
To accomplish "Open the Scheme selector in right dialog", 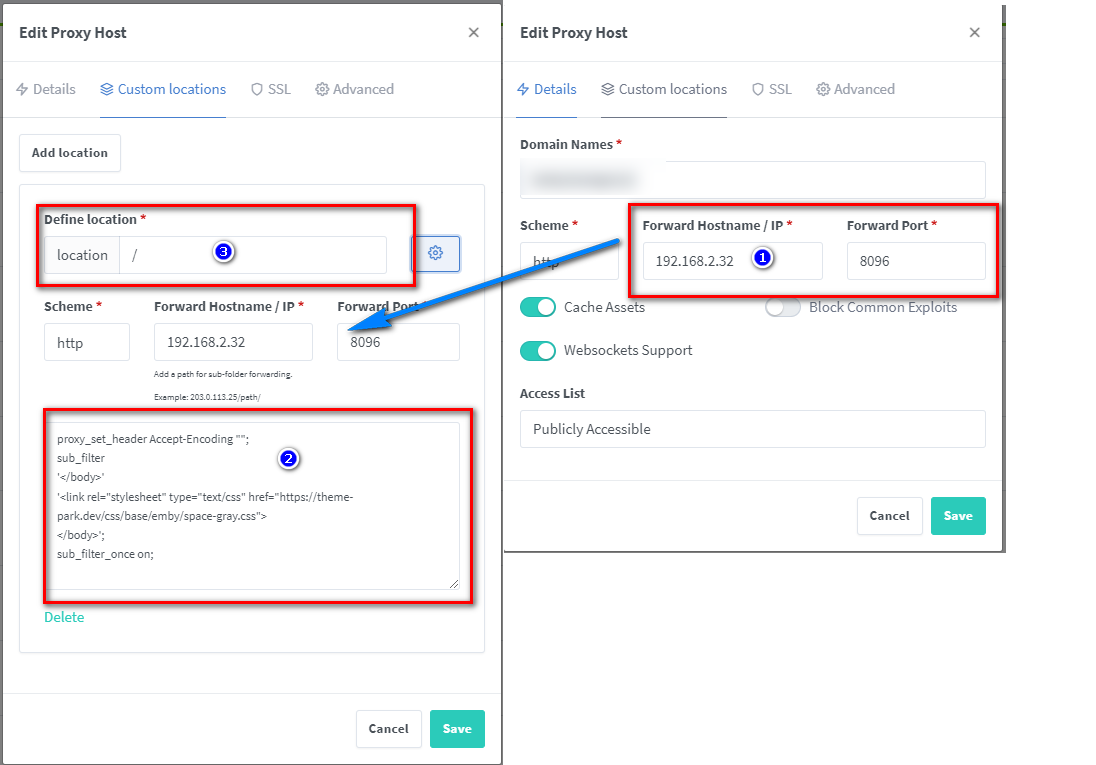I will (568, 262).
